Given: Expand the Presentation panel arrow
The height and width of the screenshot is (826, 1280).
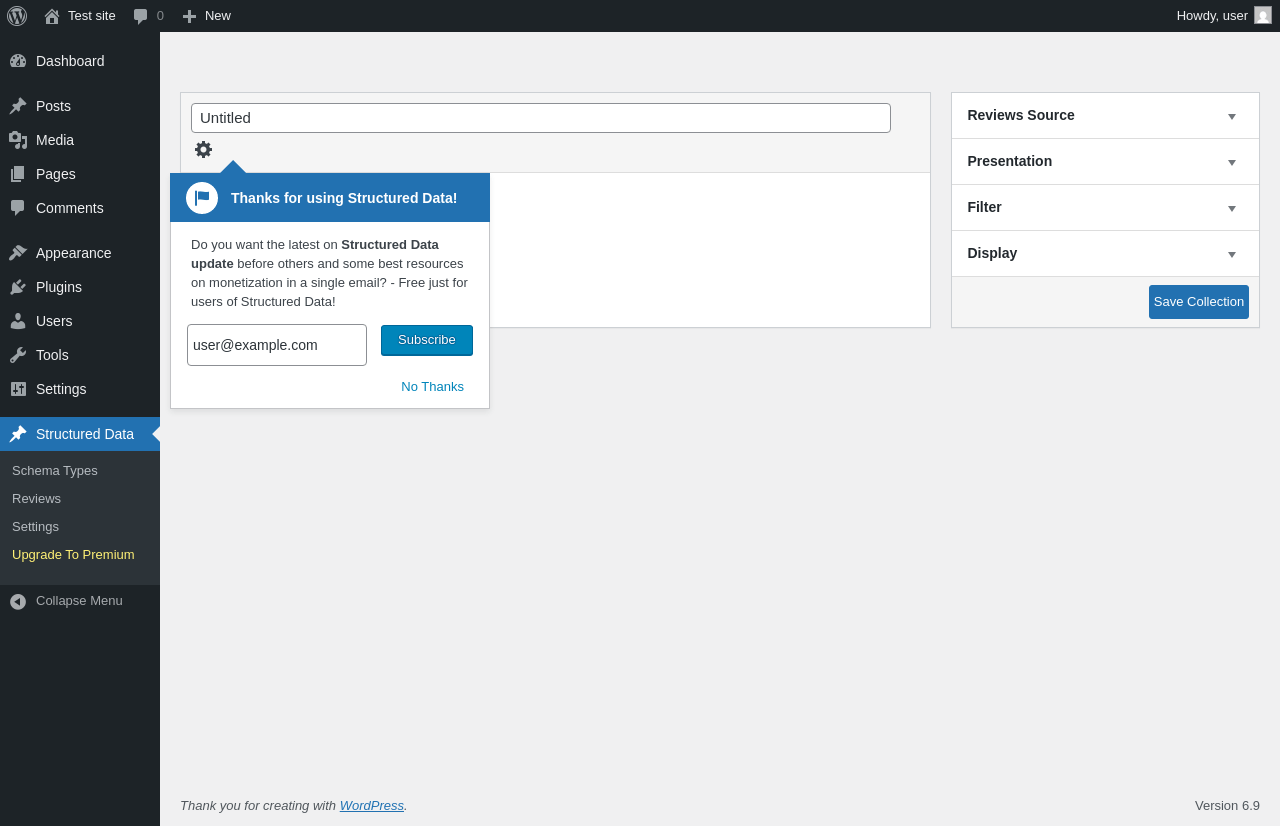Looking at the screenshot, I should point(1231,162).
